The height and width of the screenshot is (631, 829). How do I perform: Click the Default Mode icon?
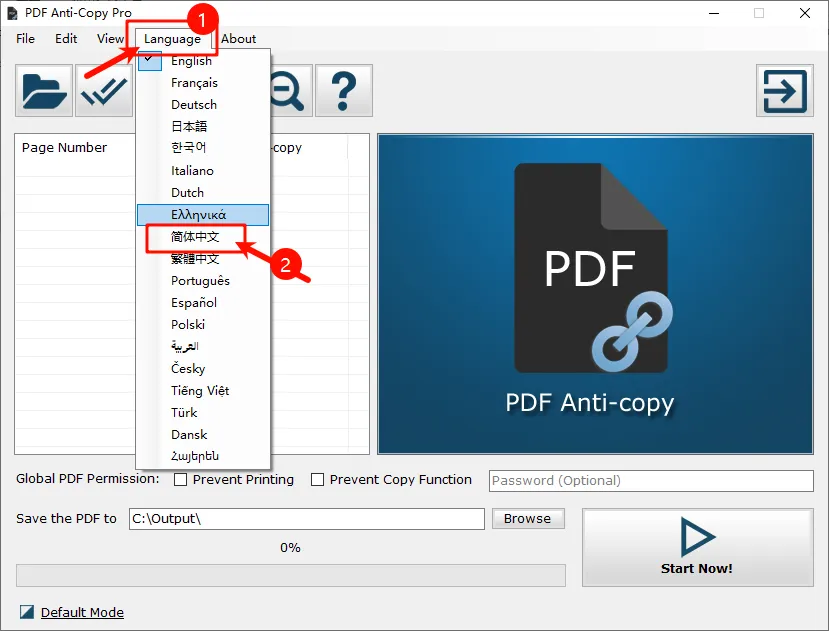26,612
